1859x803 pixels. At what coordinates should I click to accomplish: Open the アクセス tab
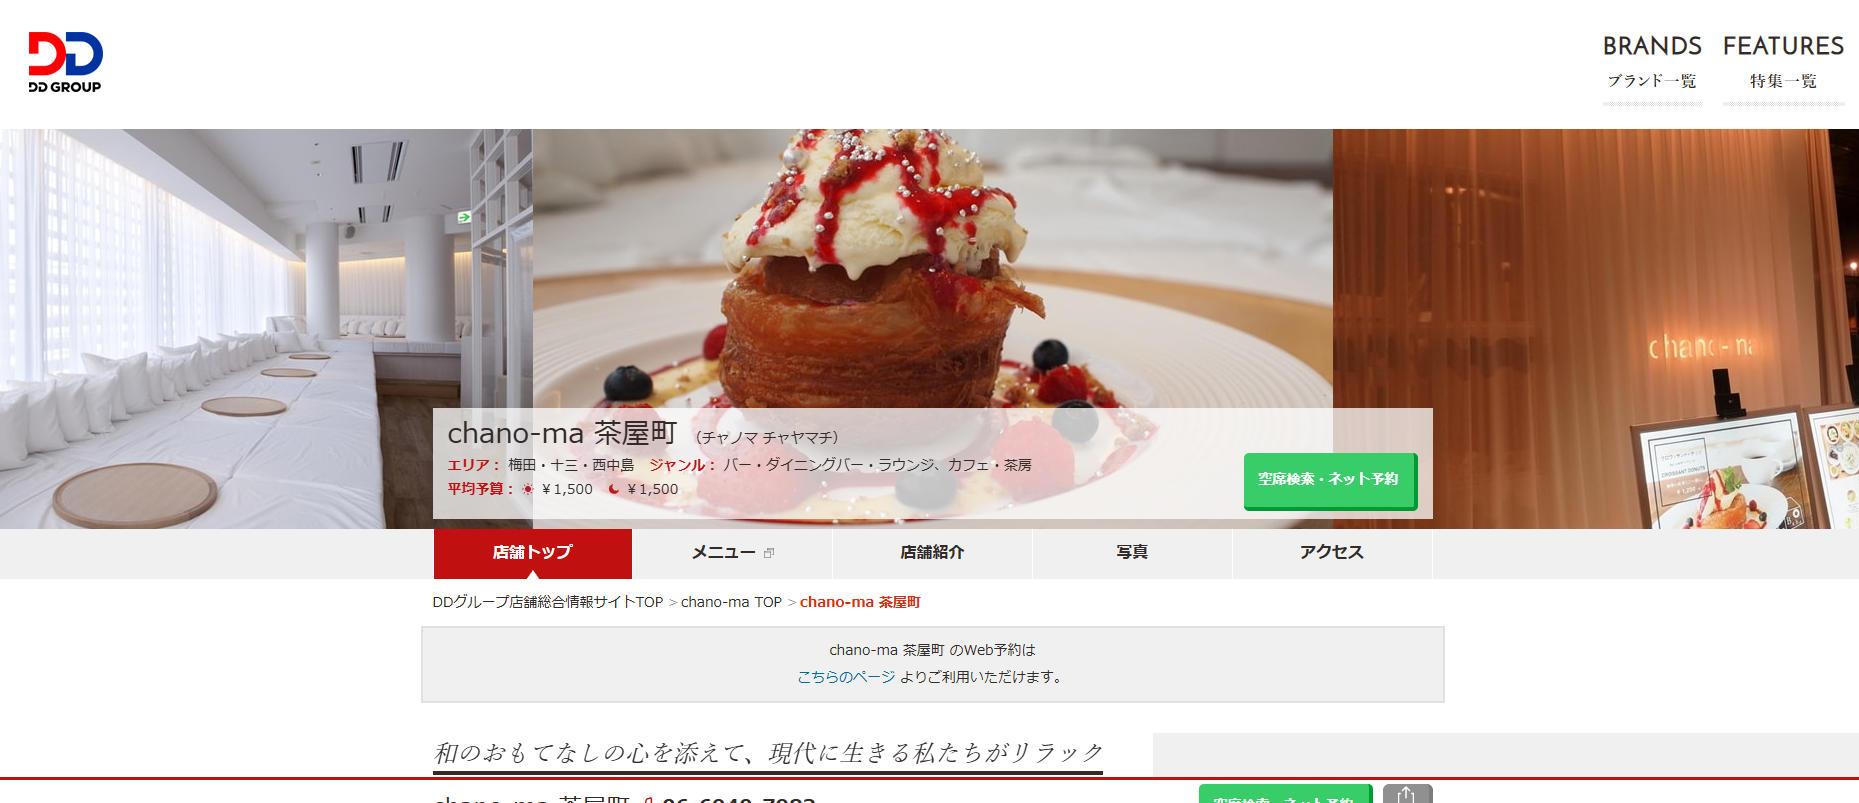click(x=1332, y=553)
